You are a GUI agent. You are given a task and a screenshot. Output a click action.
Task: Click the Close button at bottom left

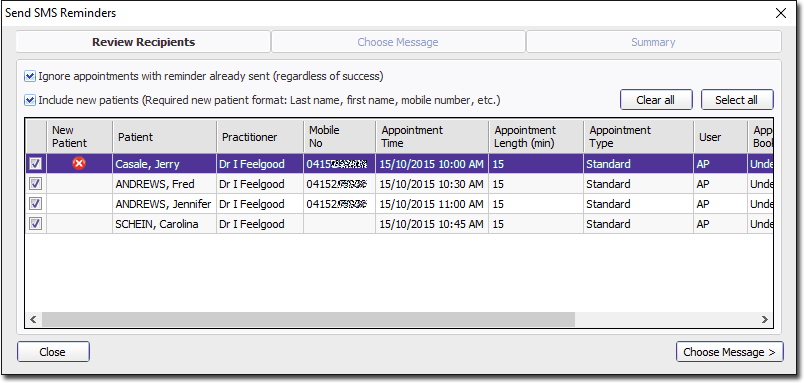[53, 352]
